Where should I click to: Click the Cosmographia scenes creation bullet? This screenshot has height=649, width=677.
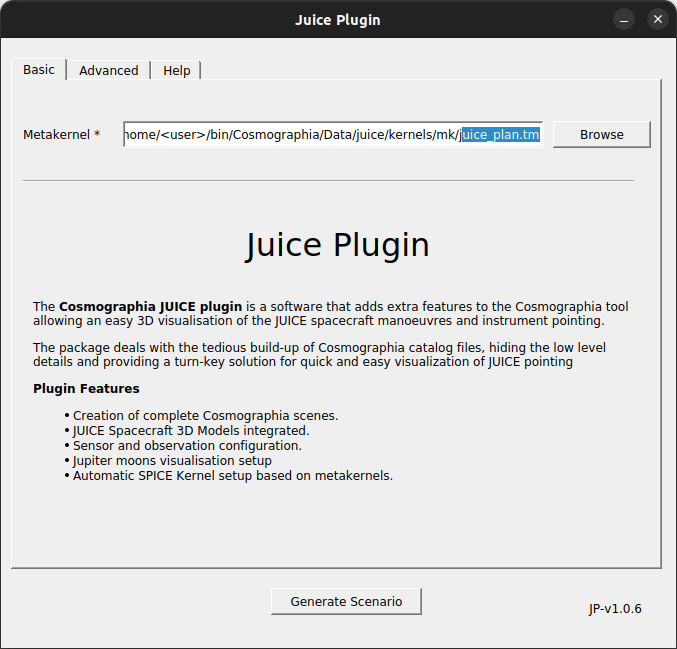(205, 415)
